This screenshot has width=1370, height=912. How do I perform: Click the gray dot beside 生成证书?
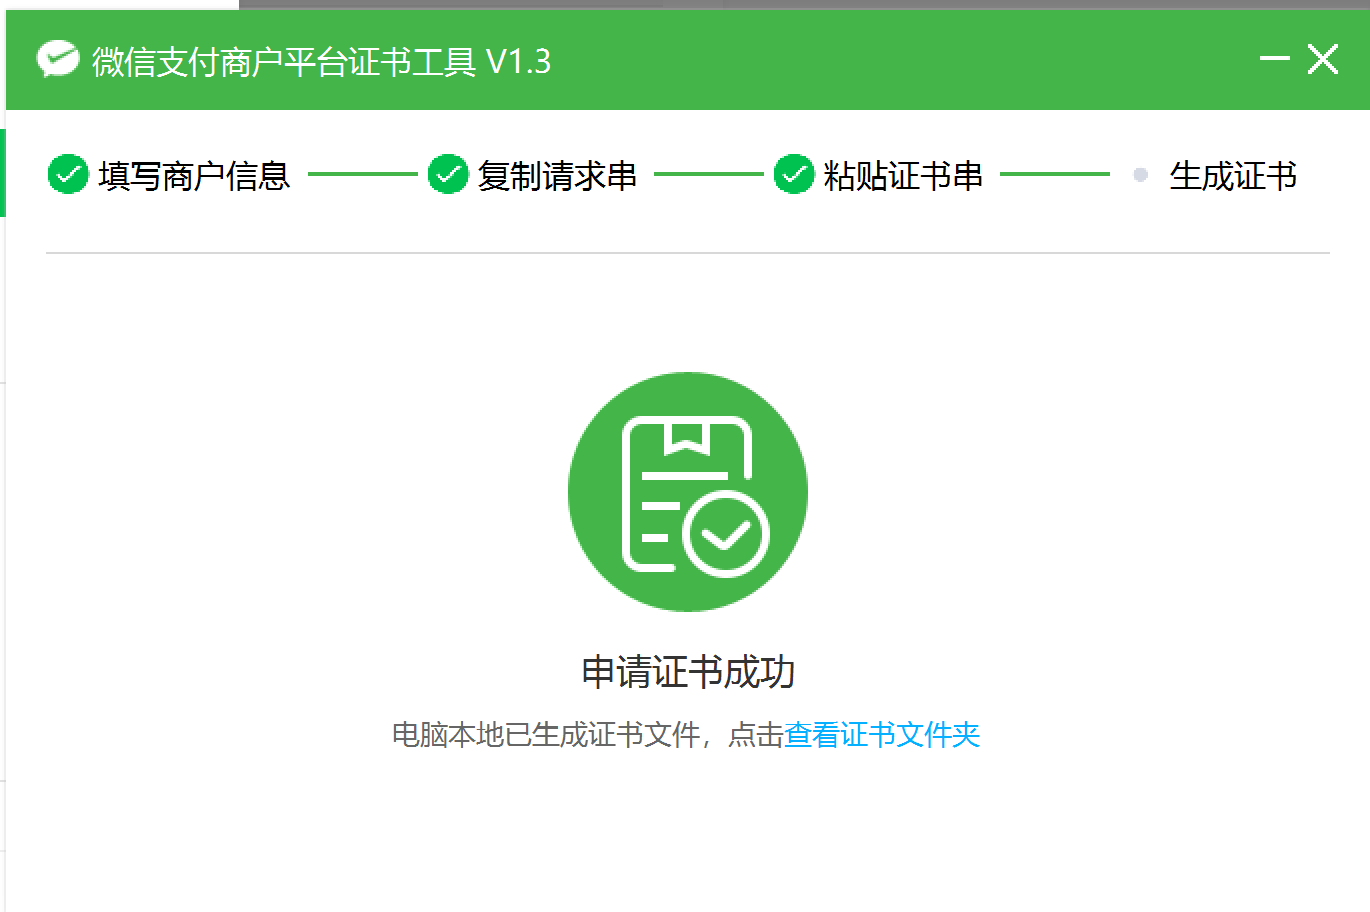(x=1140, y=175)
